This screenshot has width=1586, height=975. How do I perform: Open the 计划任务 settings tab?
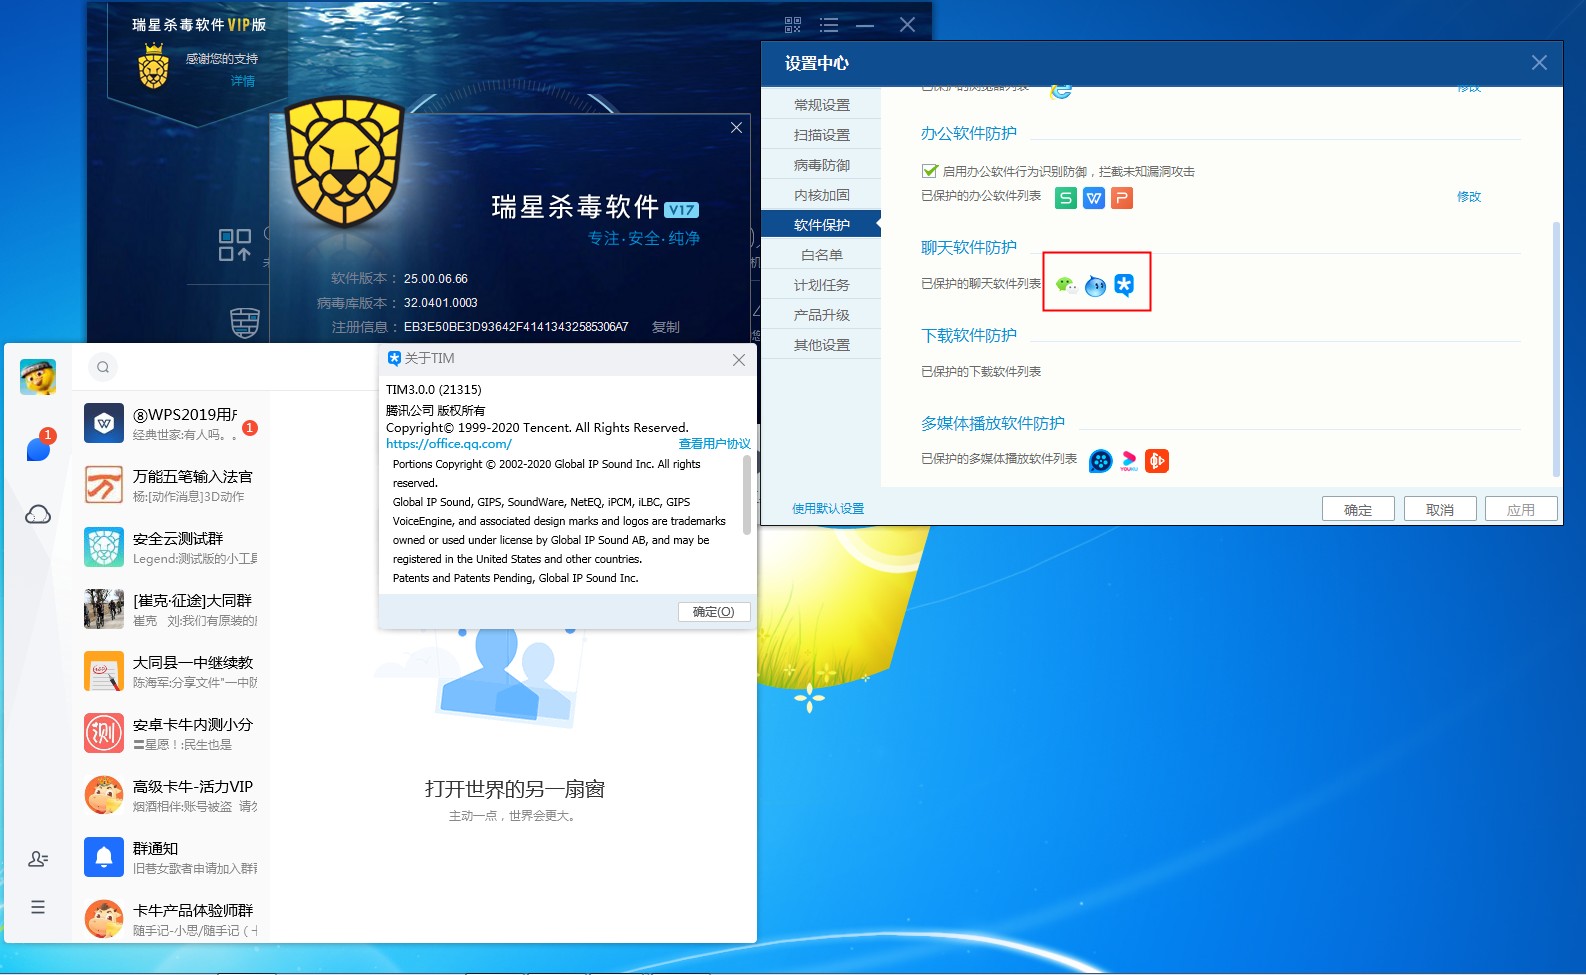(821, 285)
